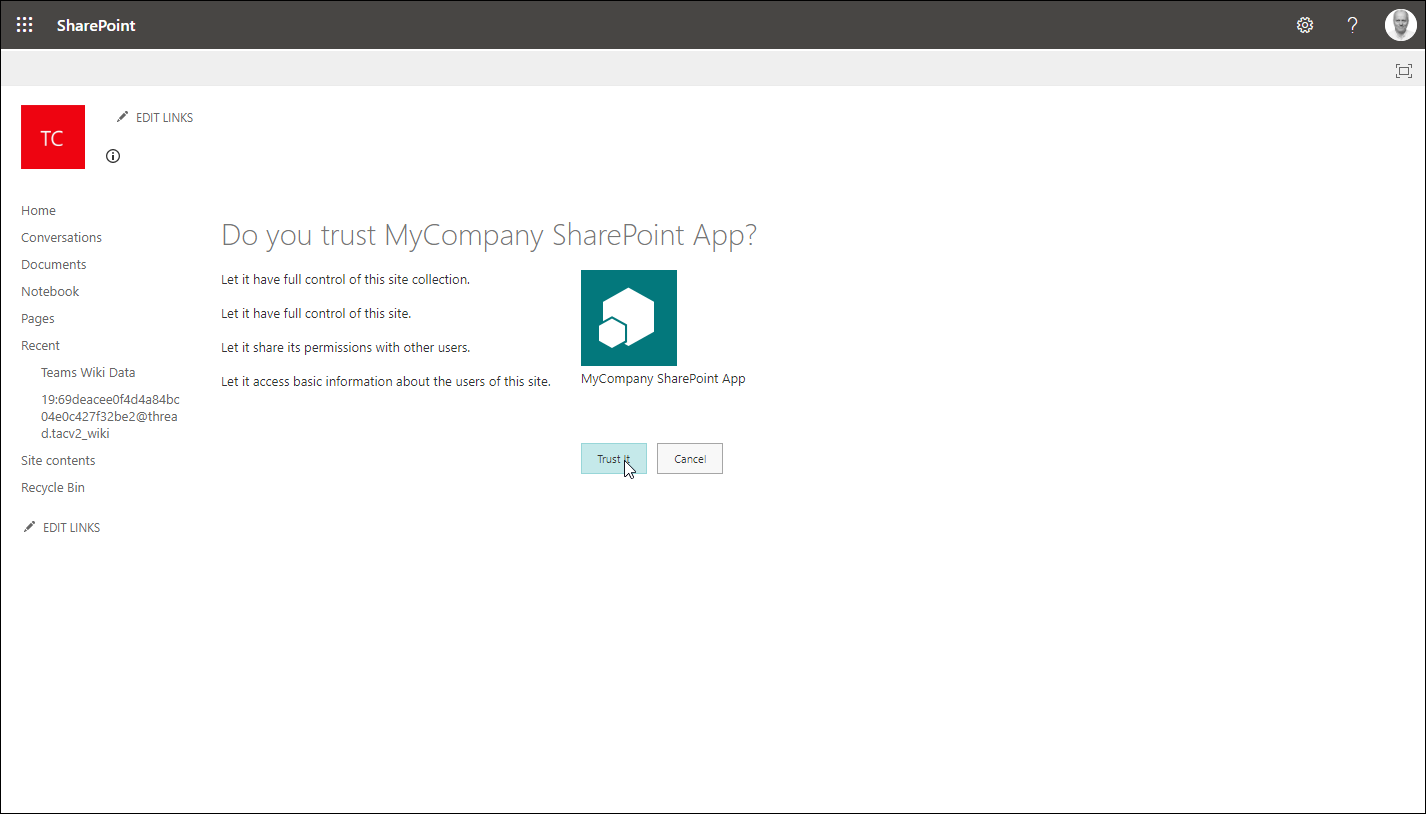Image resolution: width=1426 pixels, height=814 pixels.
Task: Click the MyCompany SharePoint App caption text
Action: click(663, 379)
